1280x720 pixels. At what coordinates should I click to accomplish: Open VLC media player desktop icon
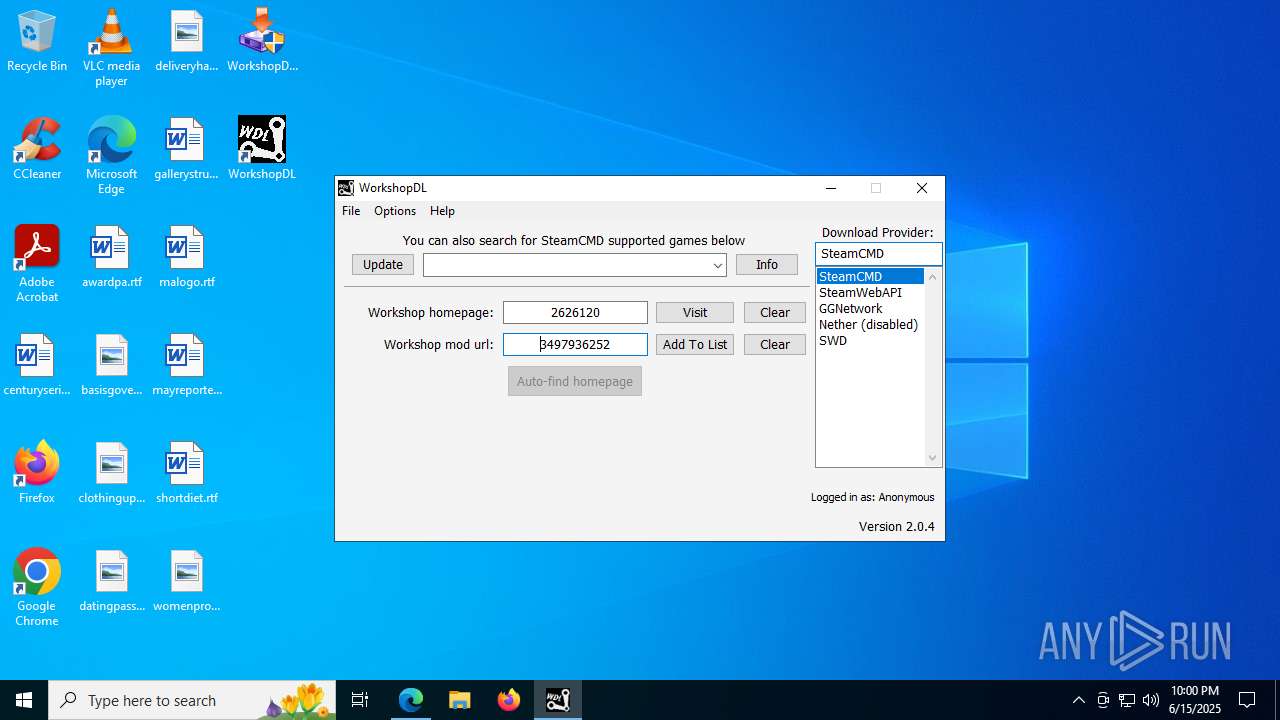pyautogui.click(x=111, y=48)
